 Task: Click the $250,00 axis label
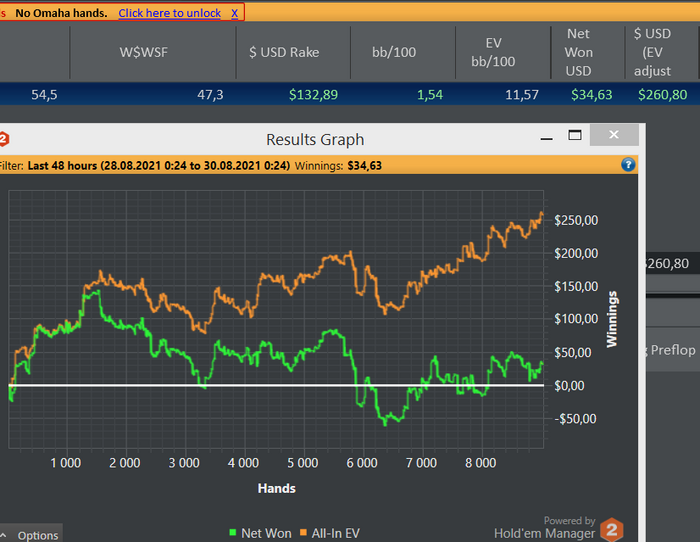pos(576,220)
